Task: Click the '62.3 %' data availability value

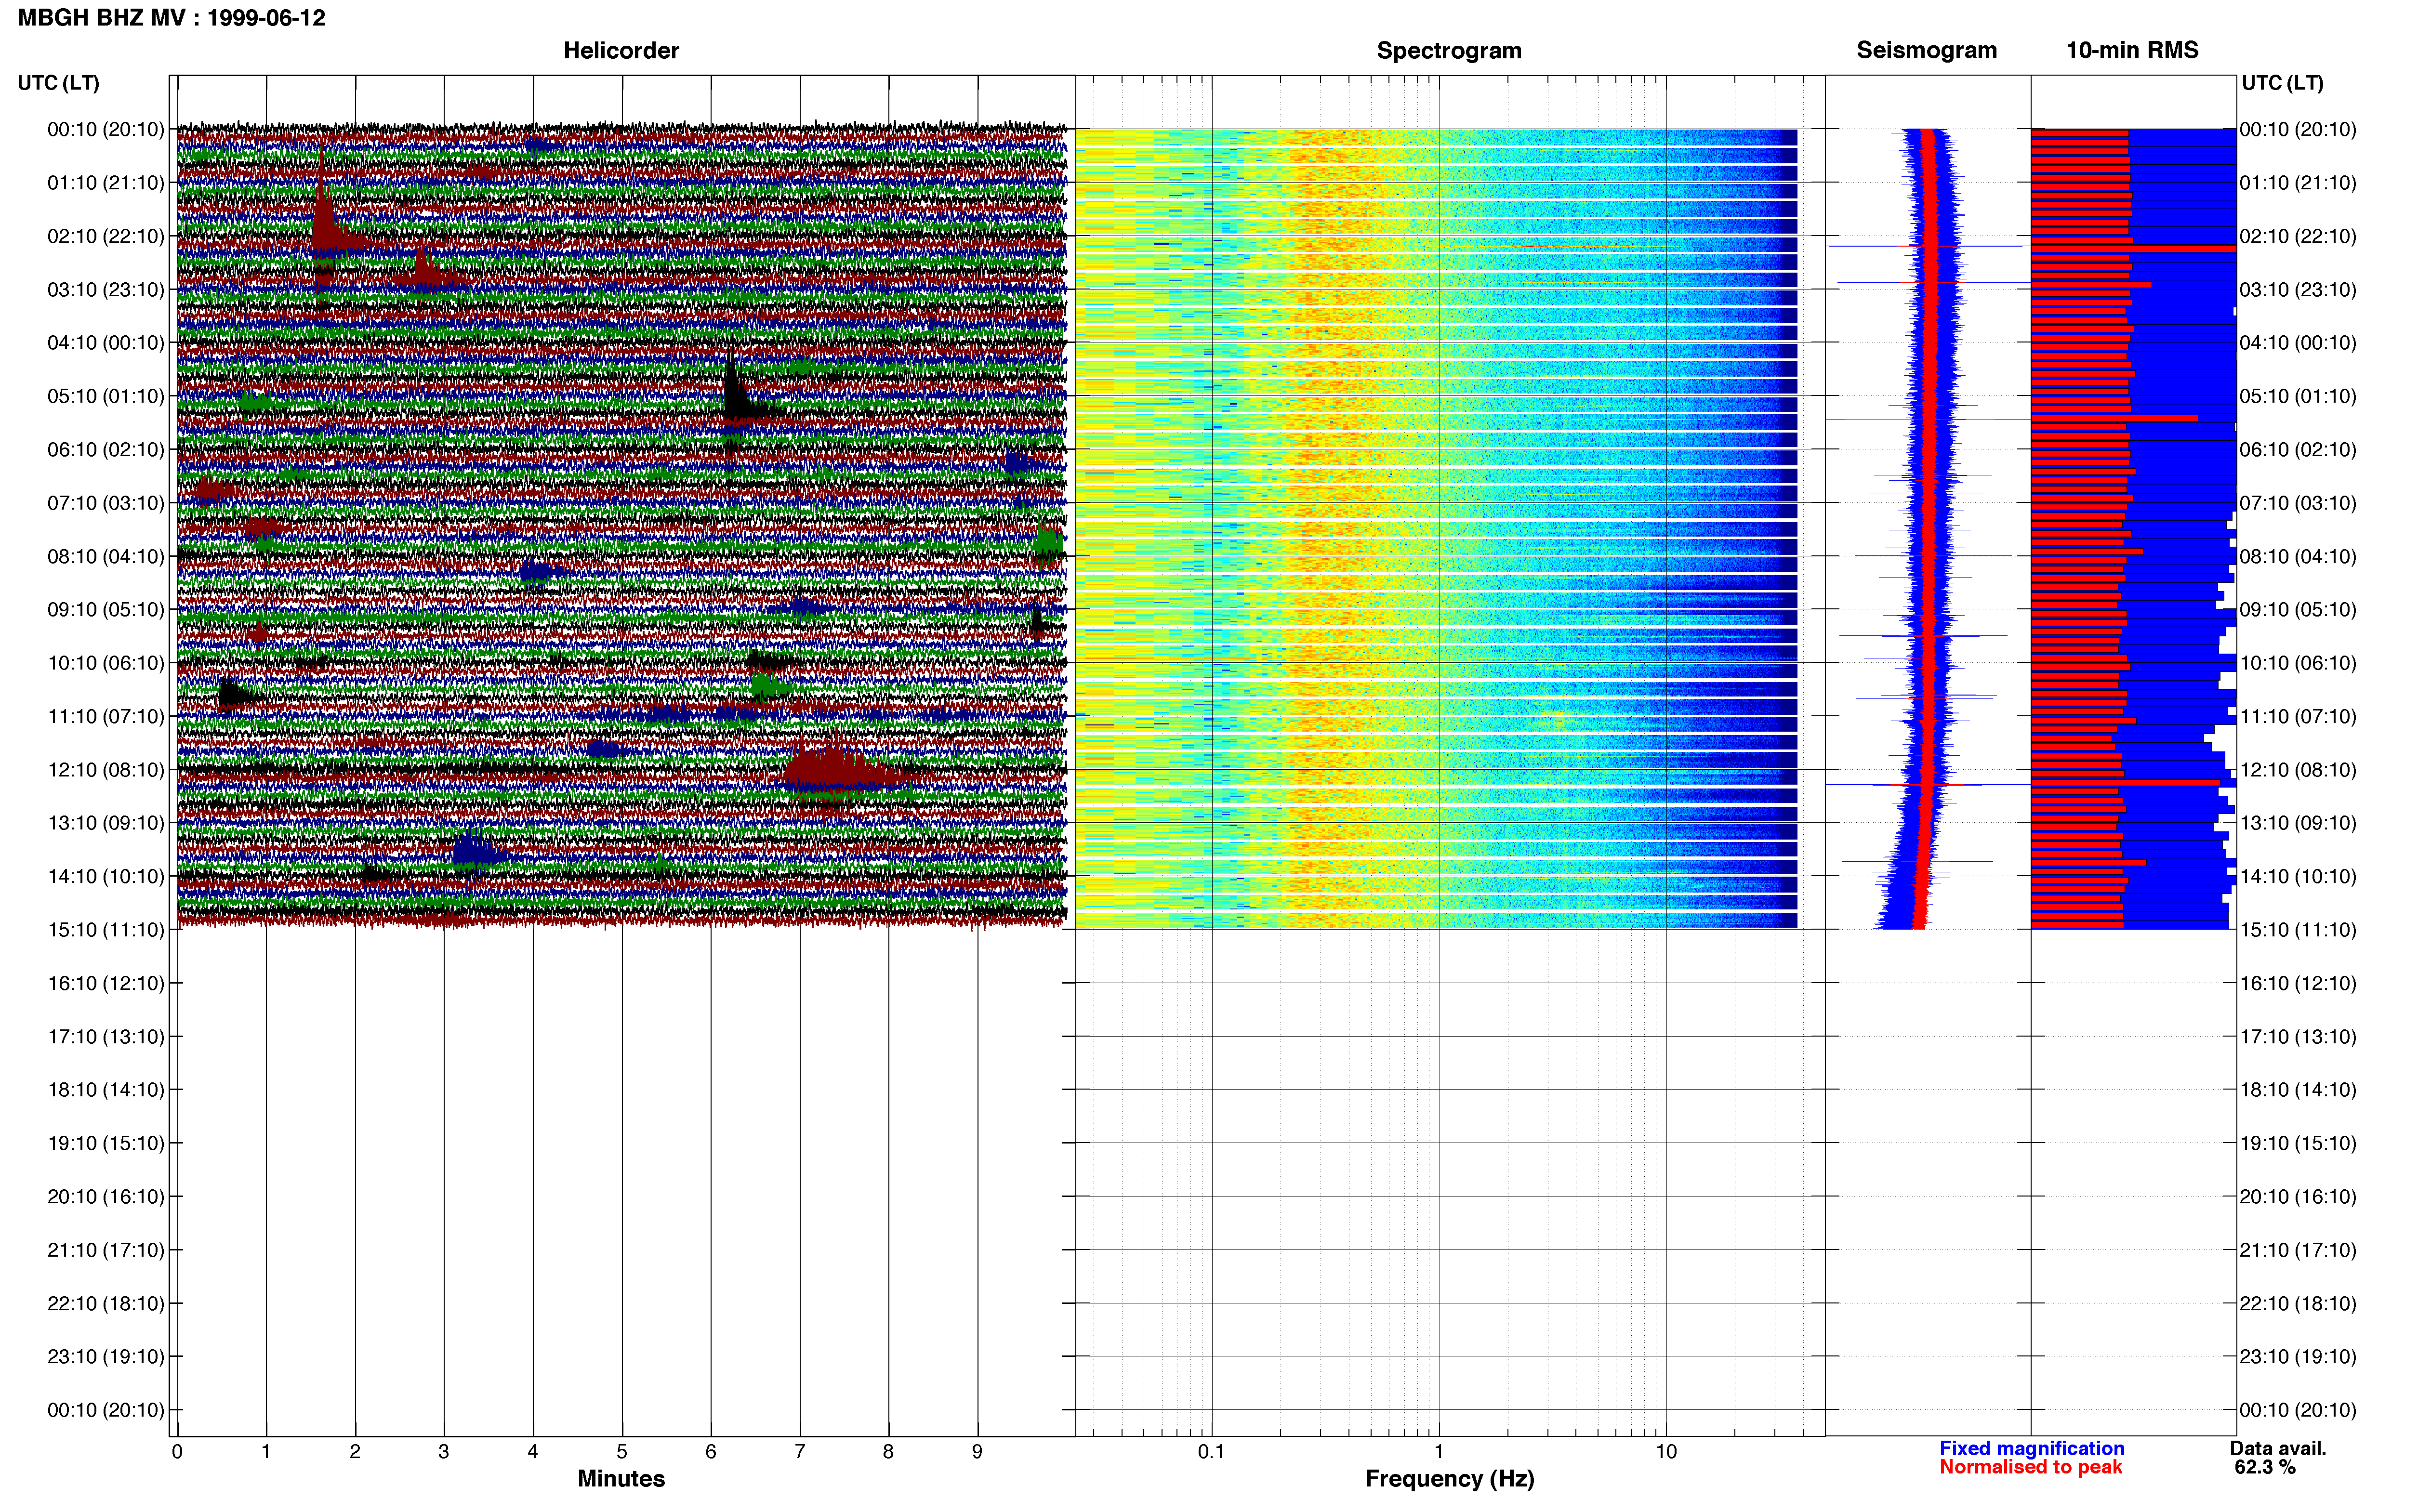Action: [2265, 1468]
